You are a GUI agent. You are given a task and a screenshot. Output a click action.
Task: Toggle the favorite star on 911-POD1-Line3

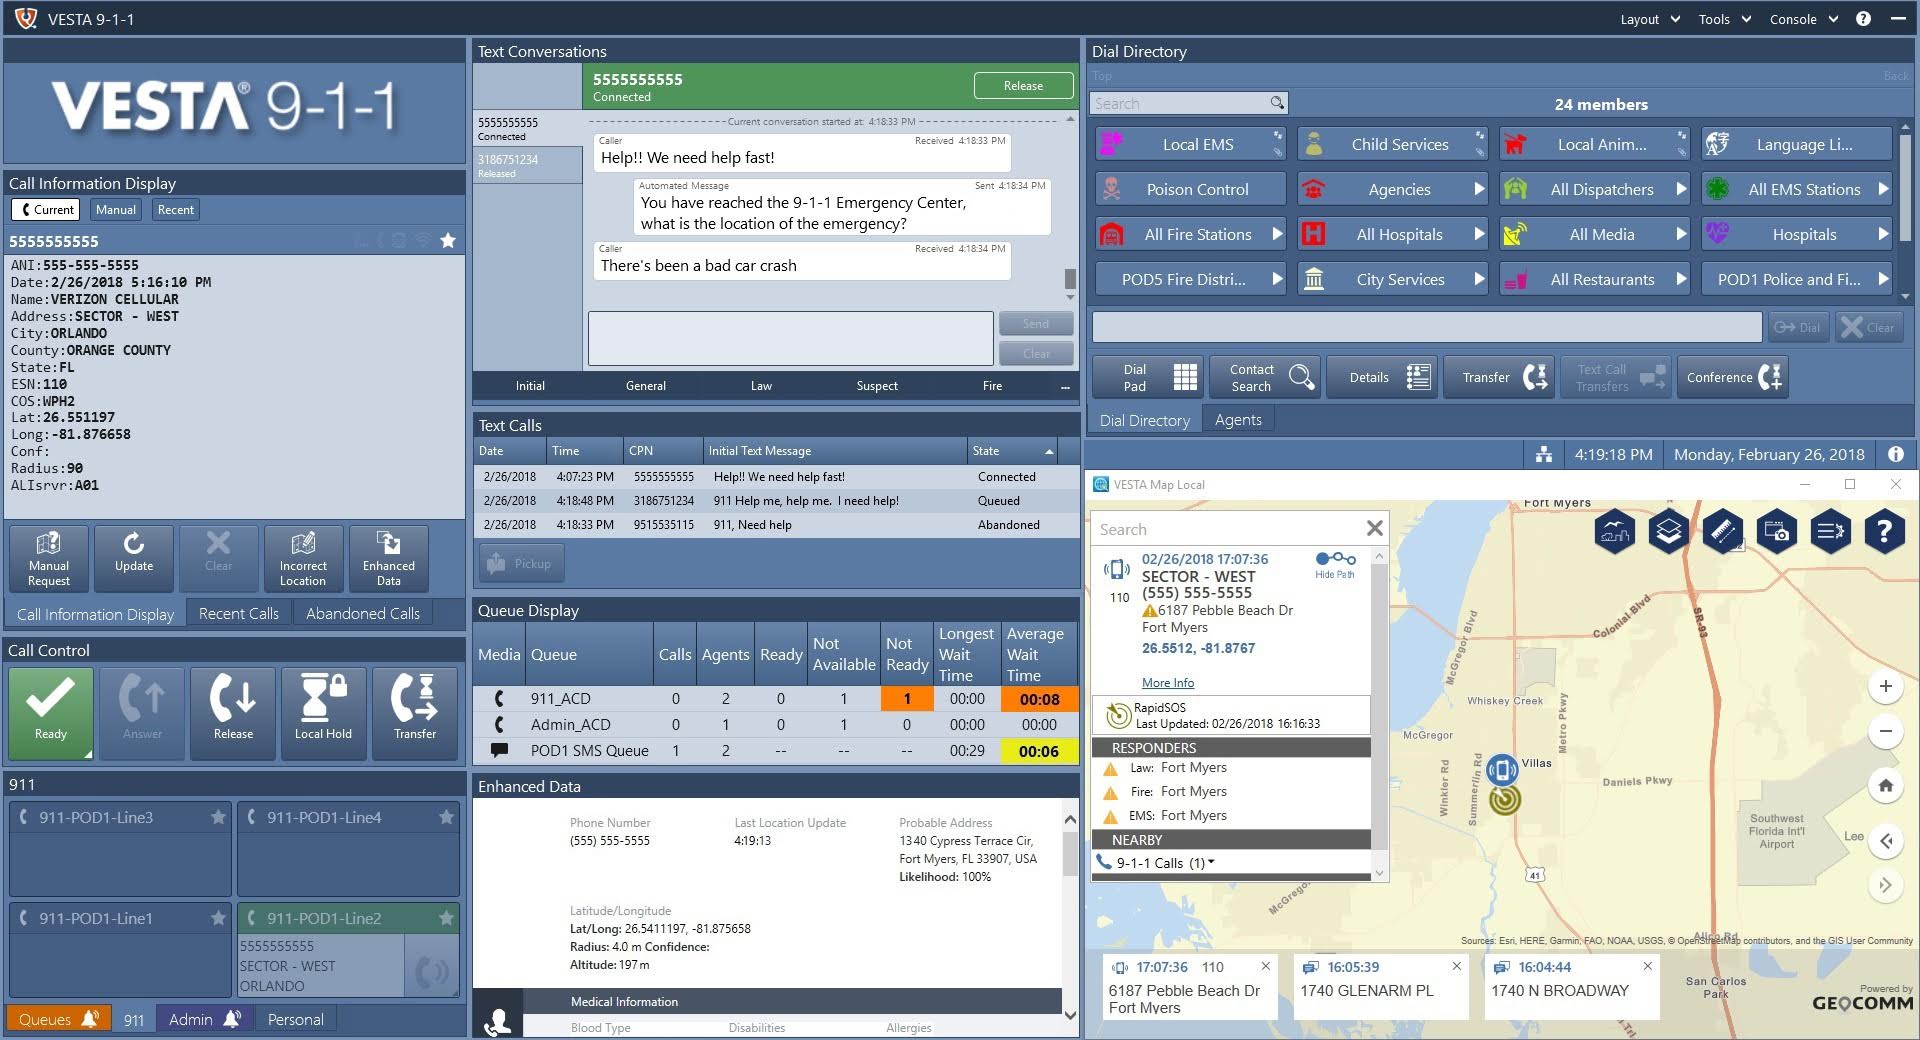pyautogui.click(x=218, y=817)
